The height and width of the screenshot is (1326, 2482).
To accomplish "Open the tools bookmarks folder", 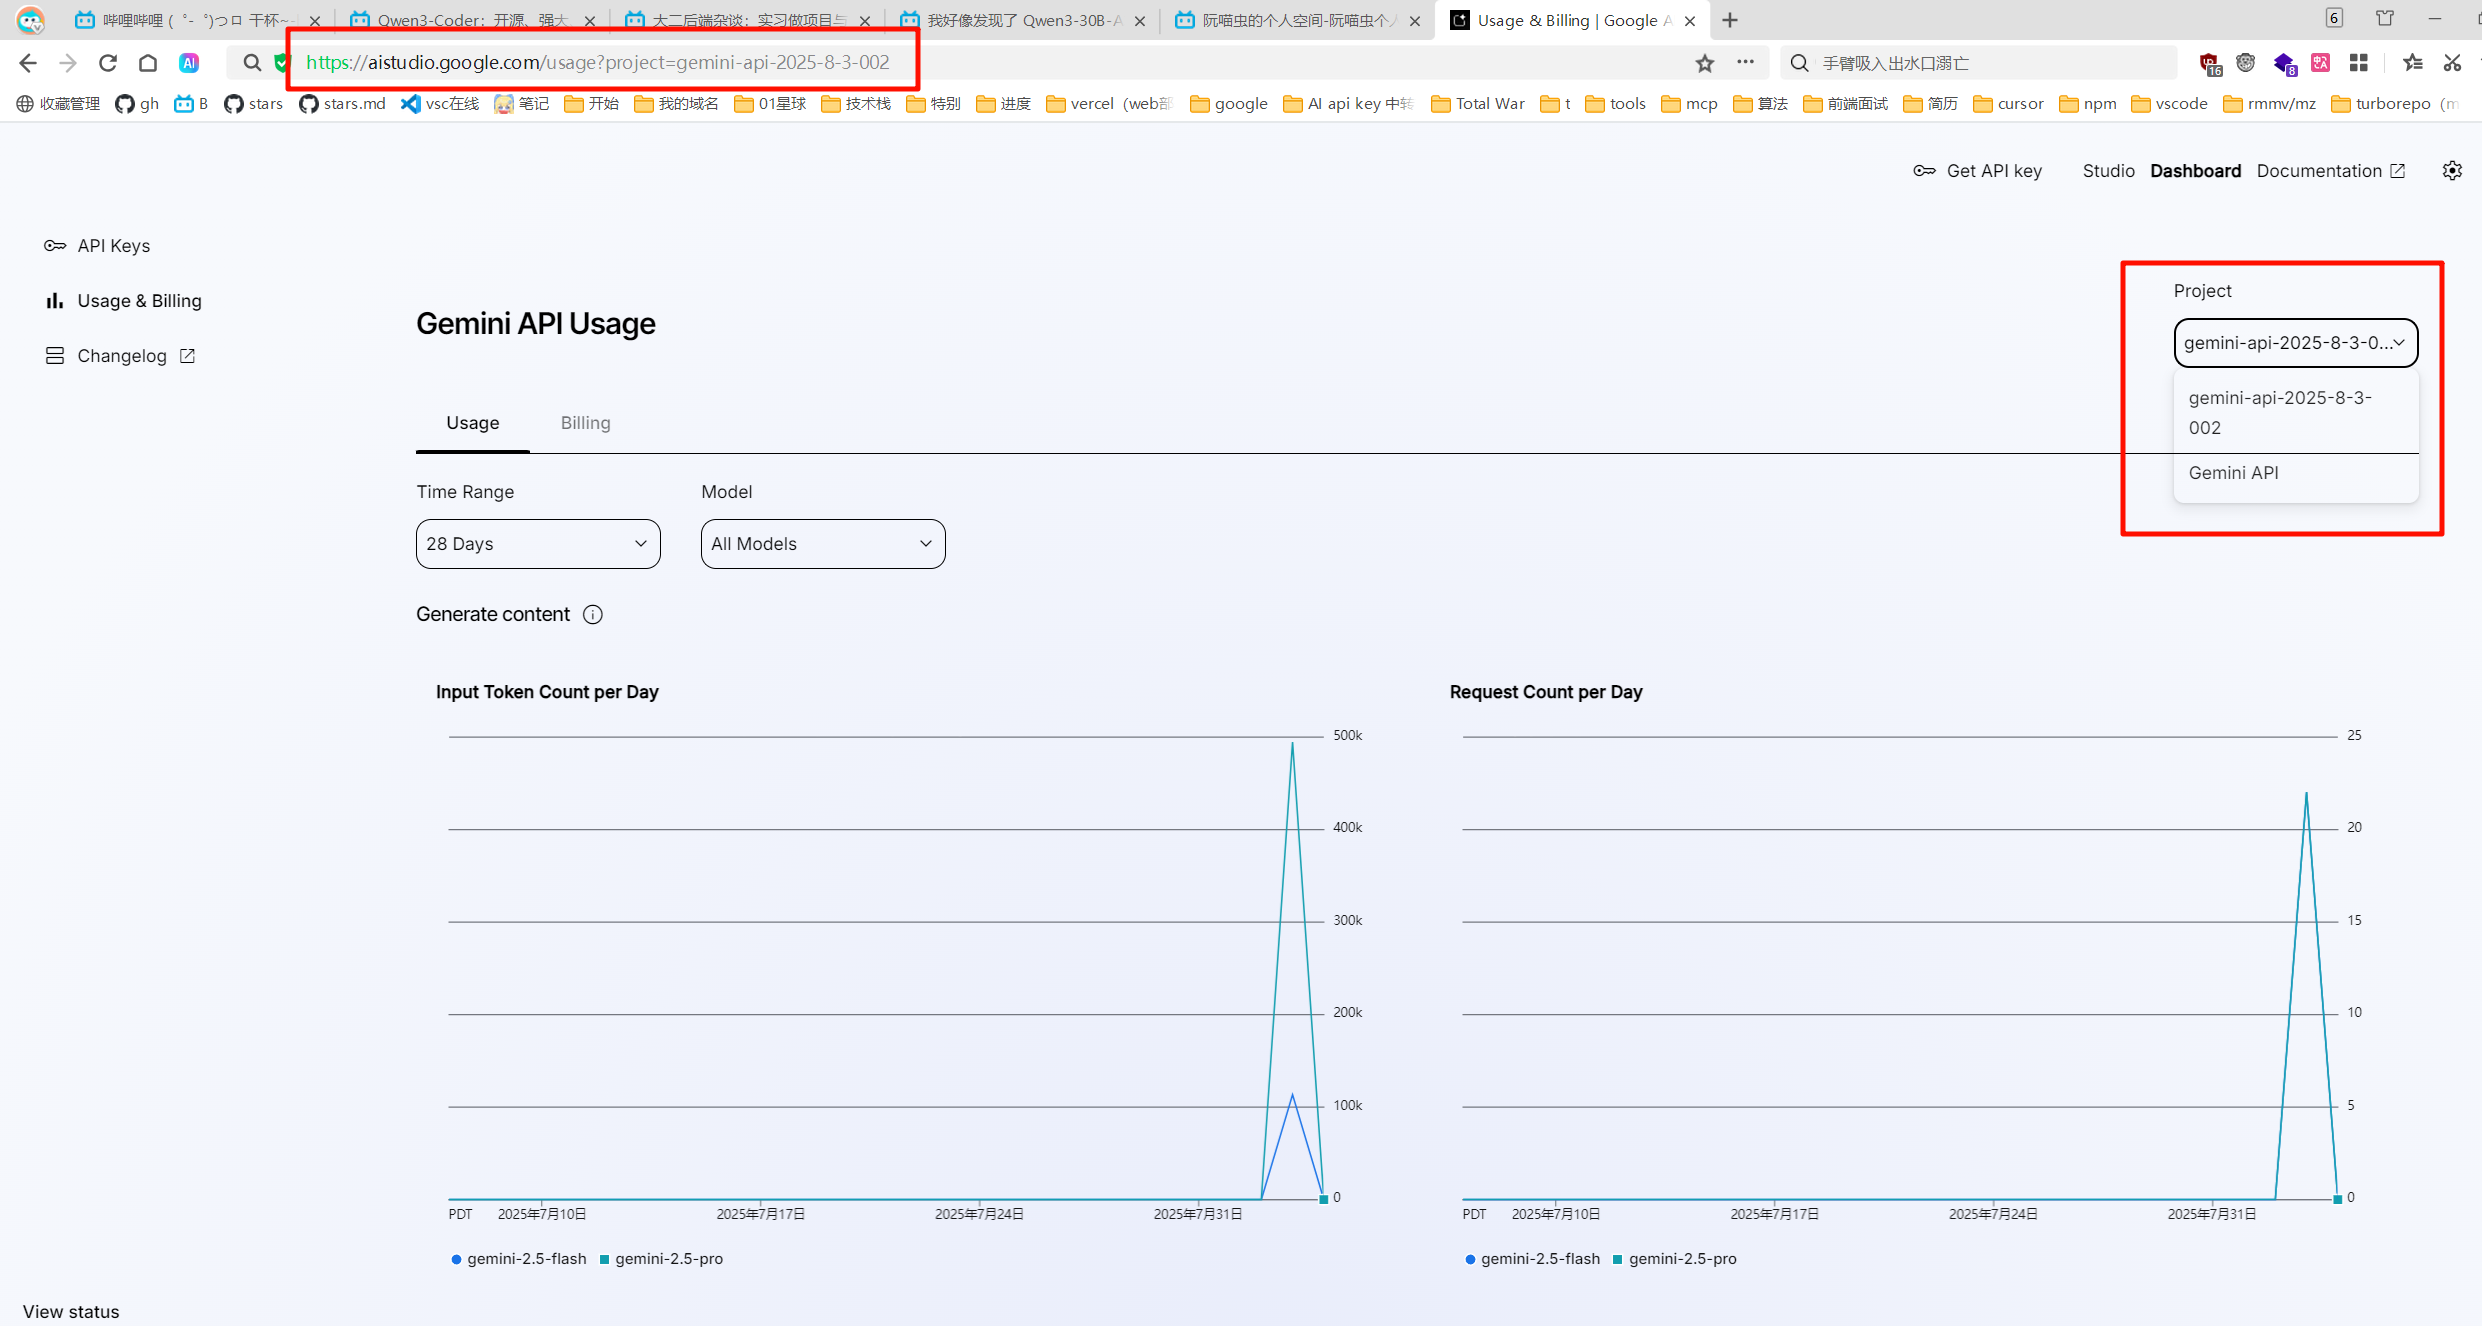I will [x=1615, y=104].
